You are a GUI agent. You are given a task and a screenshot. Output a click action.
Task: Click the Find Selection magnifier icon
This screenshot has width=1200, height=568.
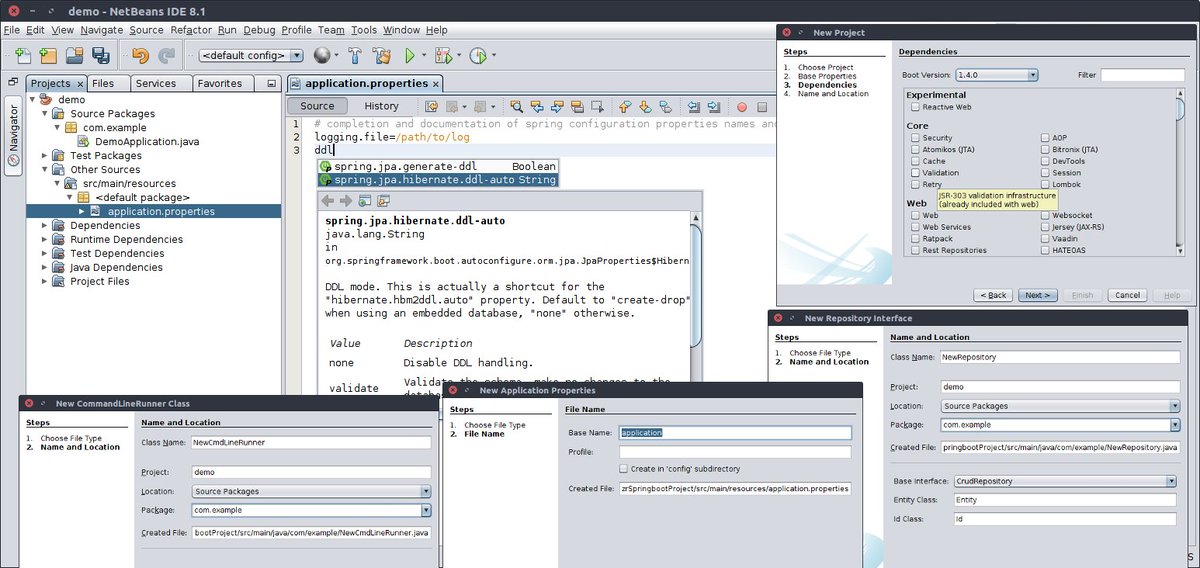click(x=517, y=106)
